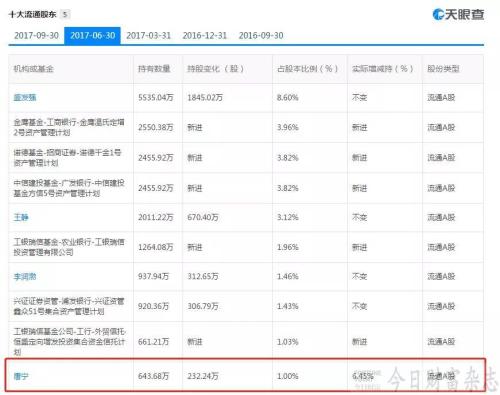500x395 pixels.
Task: Select the 1845.02万 change value
Action: [x=205, y=97]
